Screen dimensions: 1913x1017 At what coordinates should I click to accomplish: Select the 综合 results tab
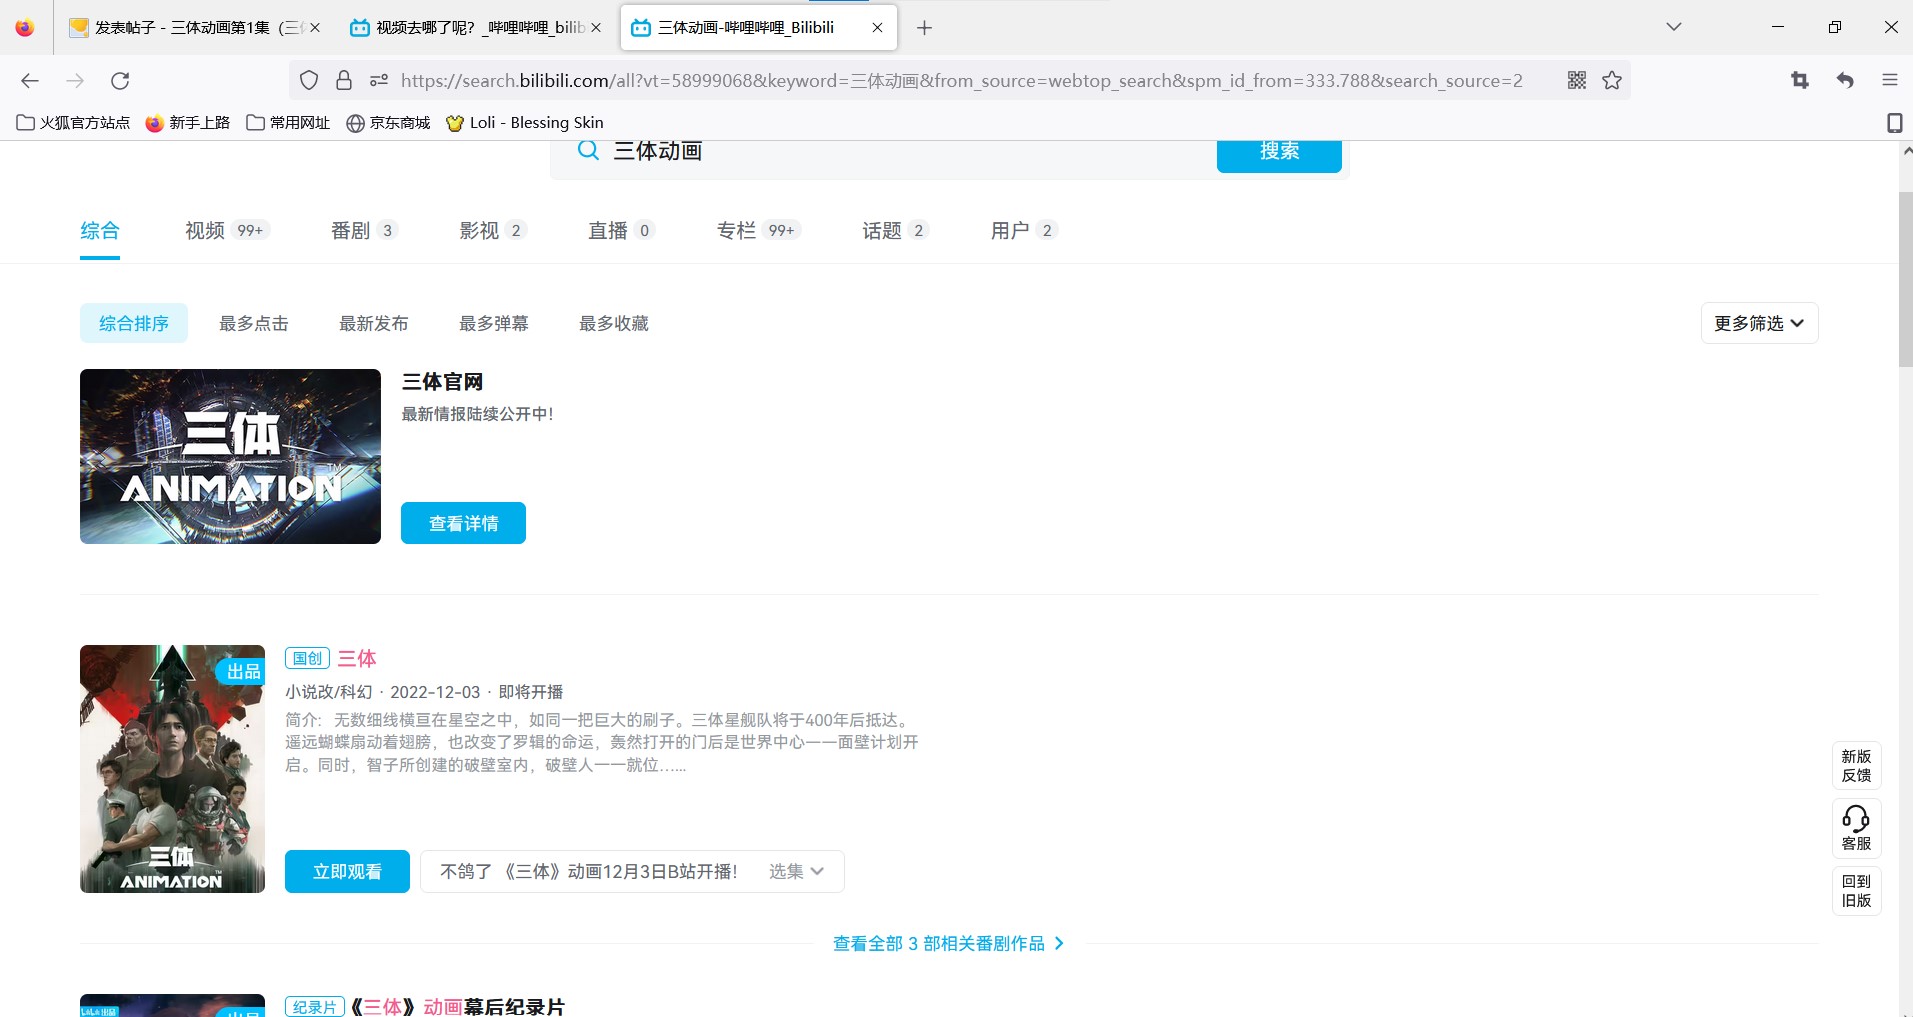[100, 231]
